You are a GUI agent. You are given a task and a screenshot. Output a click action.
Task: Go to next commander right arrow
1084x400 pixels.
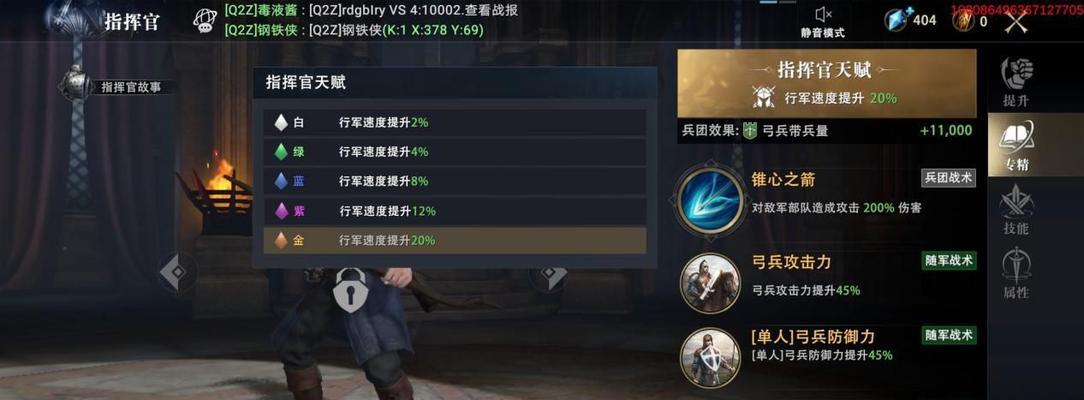551,276
